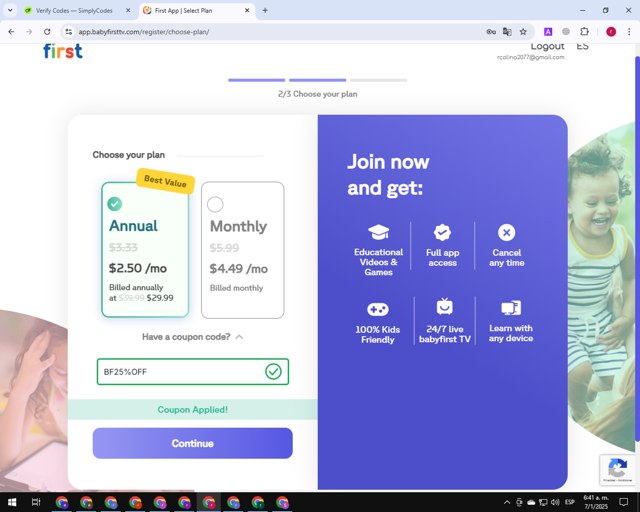Open the Chrome three-dot menu
Image resolution: width=640 pixels, height=512 pixels.
629,32
